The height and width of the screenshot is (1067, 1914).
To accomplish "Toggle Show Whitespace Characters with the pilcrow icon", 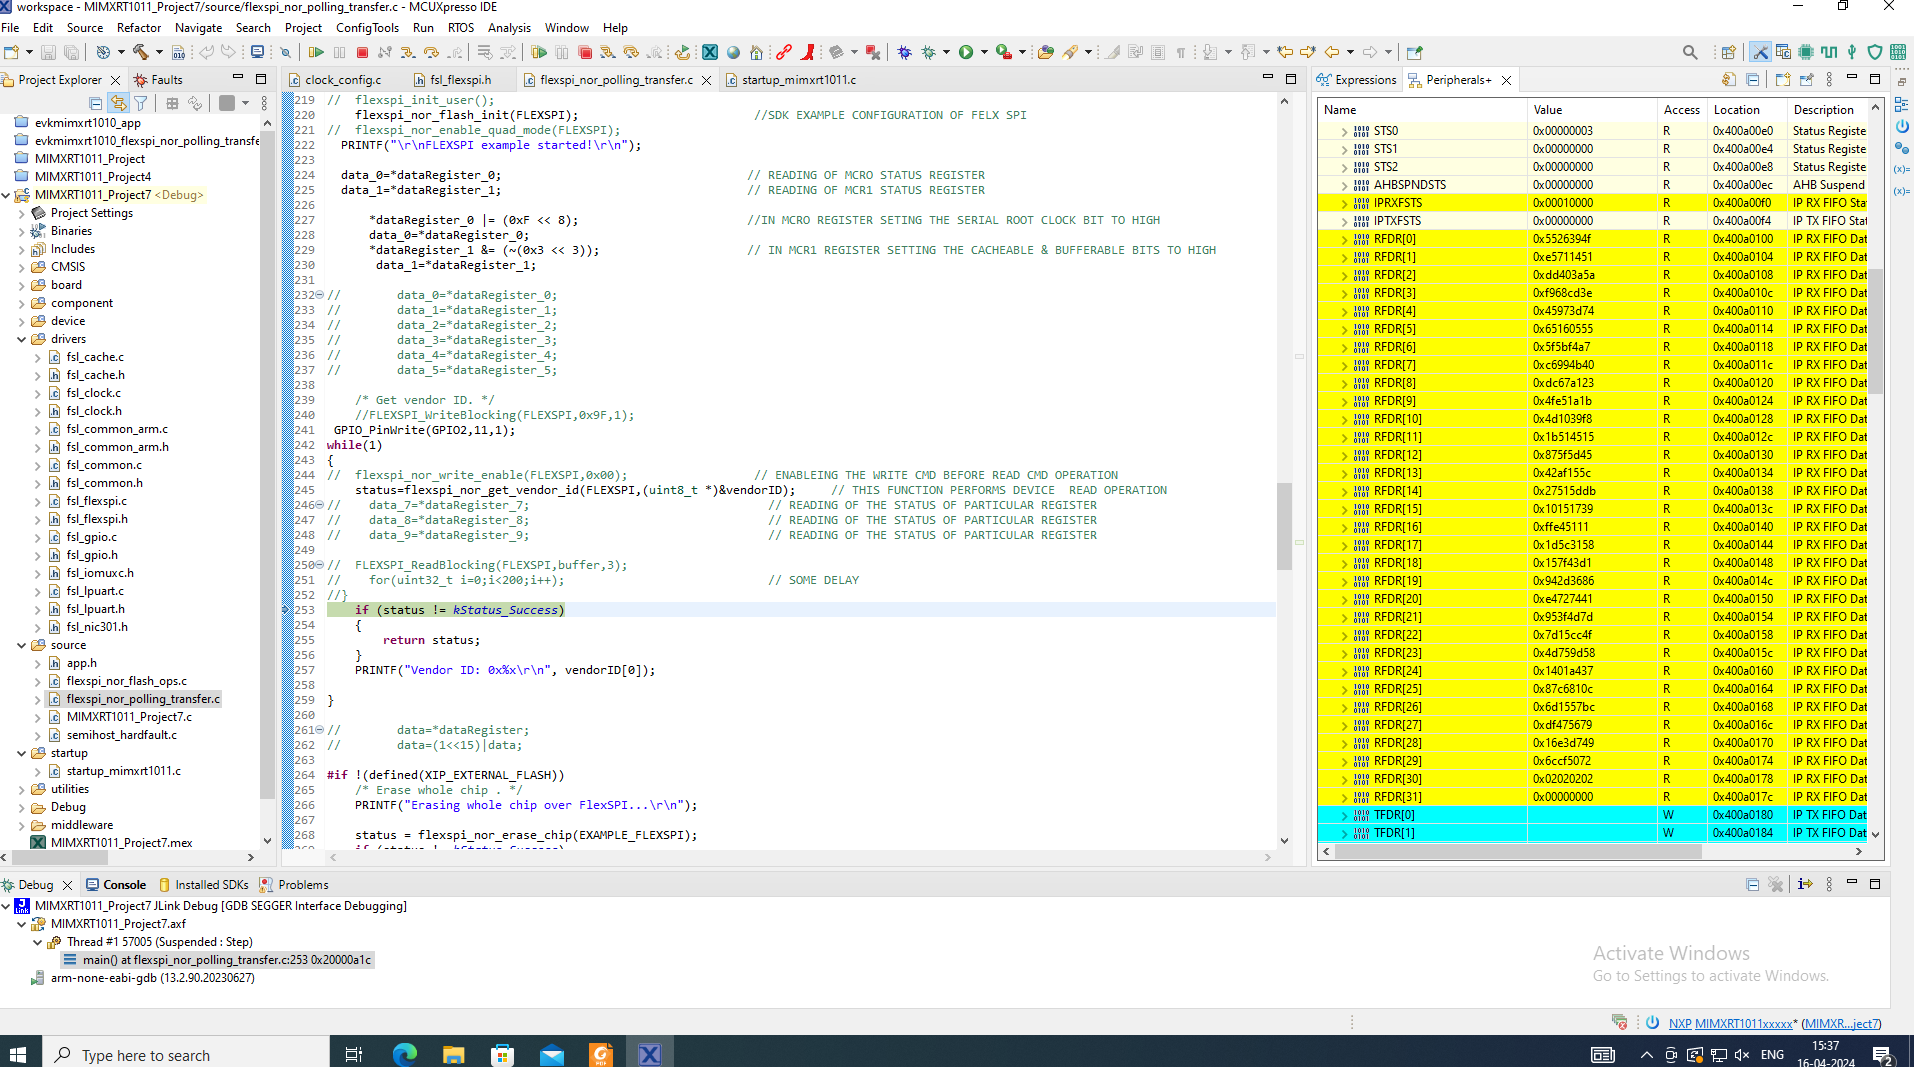I will pyautogui.click(x=1181, y=51).
